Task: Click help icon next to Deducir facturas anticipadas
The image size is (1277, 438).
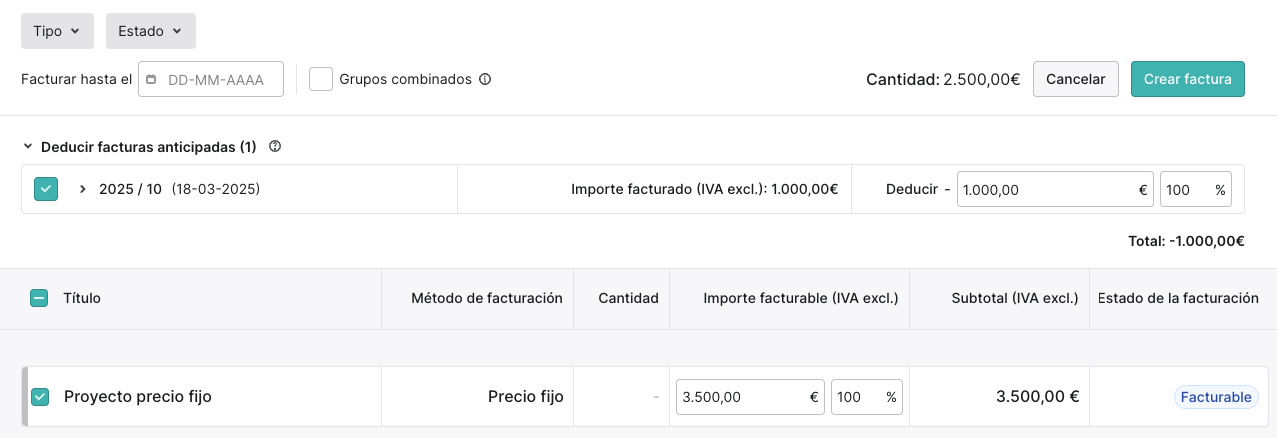Action: 275,147
